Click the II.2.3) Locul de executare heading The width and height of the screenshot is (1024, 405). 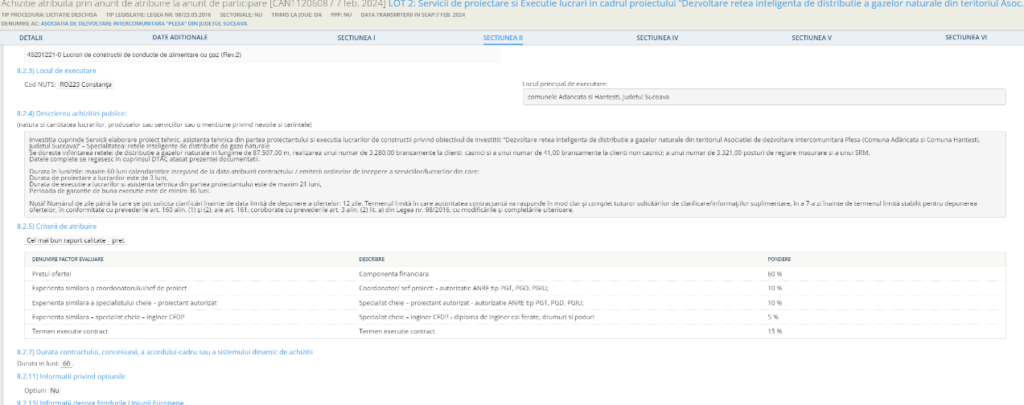point(57,71)
